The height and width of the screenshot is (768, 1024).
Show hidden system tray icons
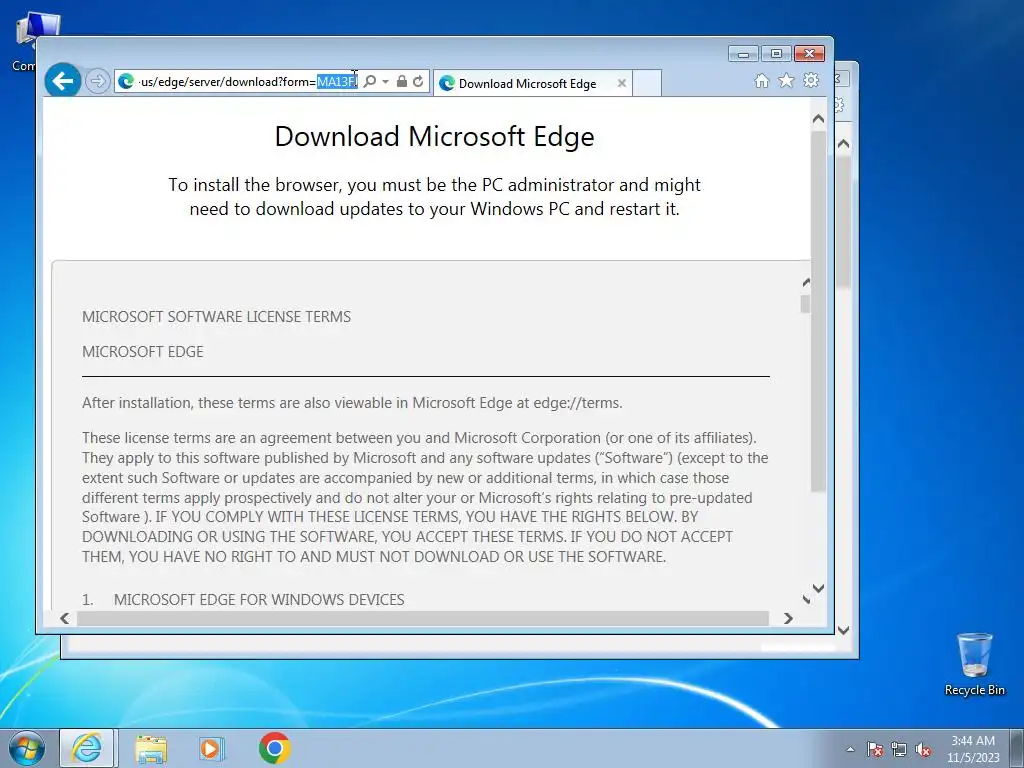pyautogui.click(x=850, y=749)
